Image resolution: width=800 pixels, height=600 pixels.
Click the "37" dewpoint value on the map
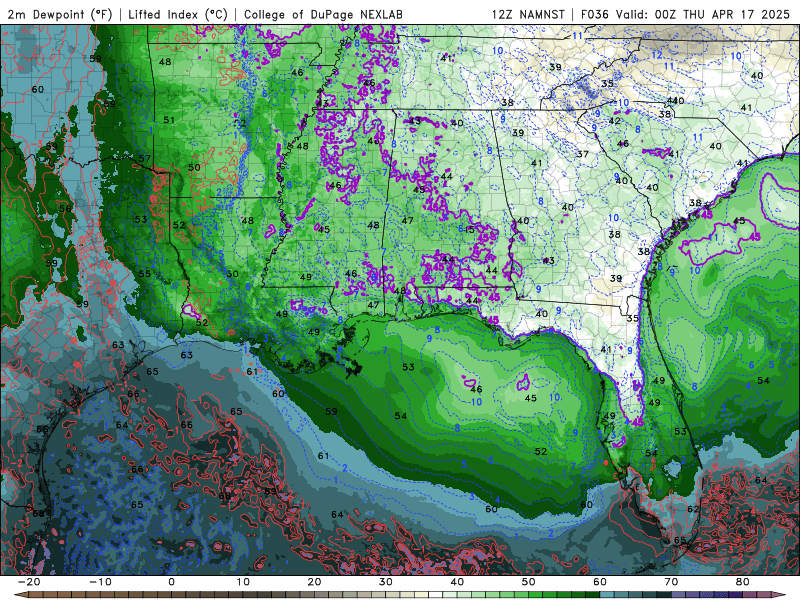pos(583,154)
